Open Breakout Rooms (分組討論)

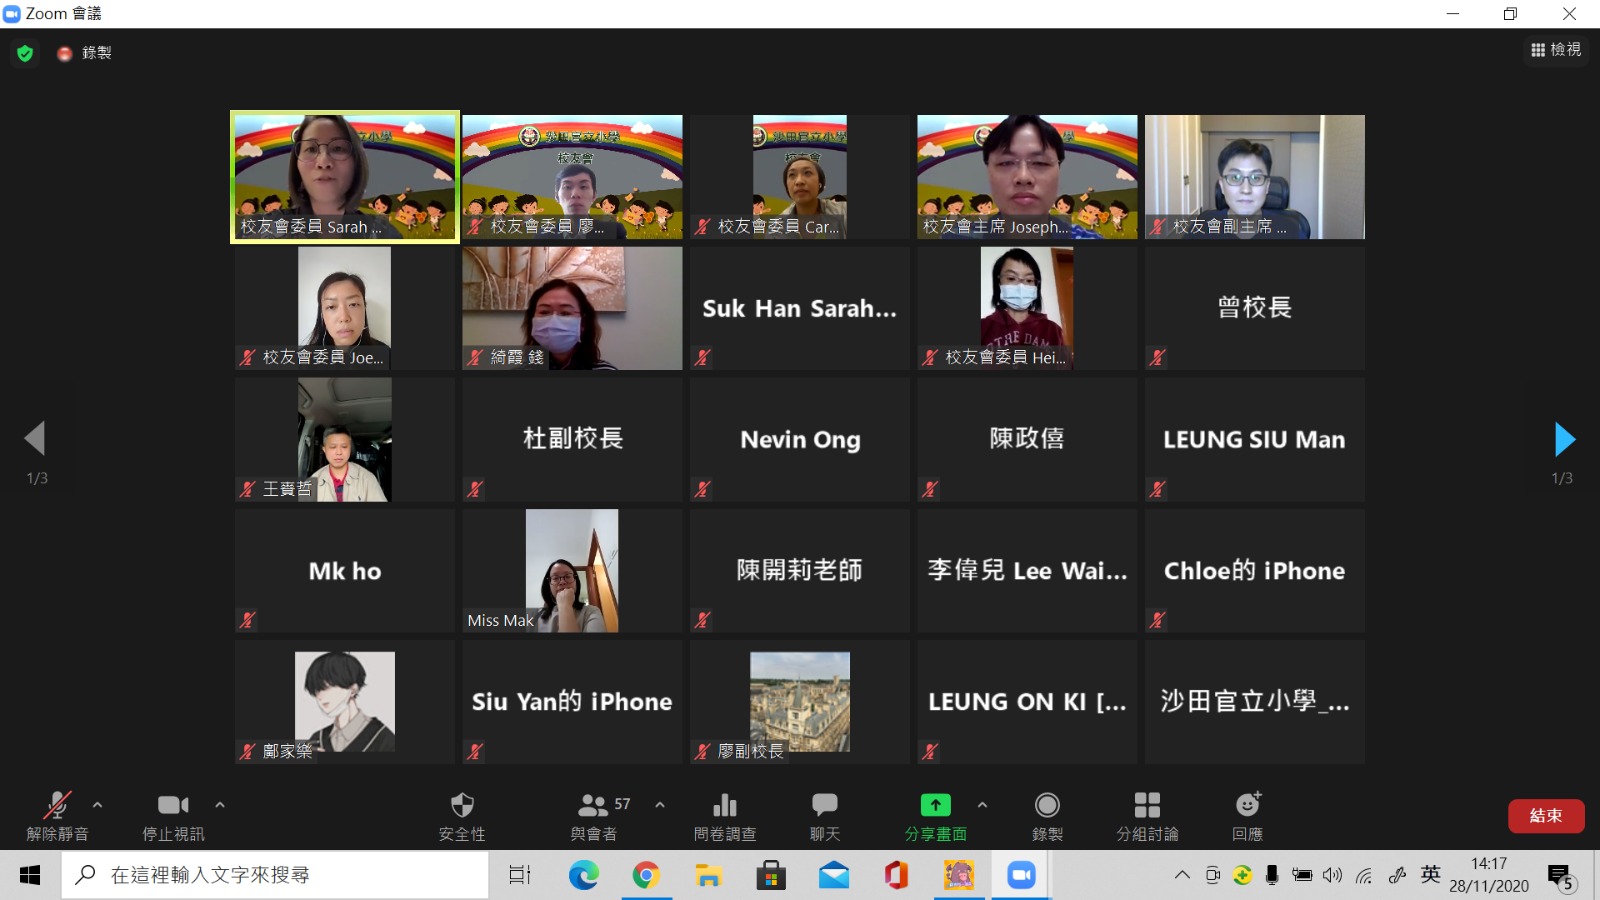1147,806
